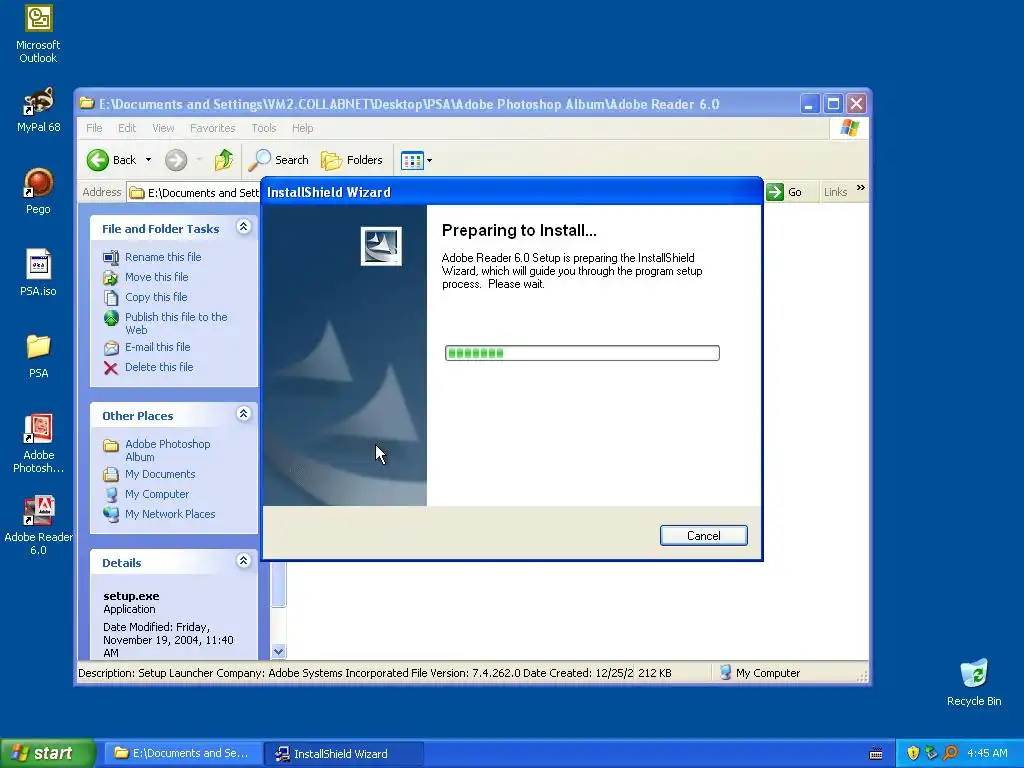Open My Documents in Other Places
Screen dimensions: 1024x768
(160, 474)
